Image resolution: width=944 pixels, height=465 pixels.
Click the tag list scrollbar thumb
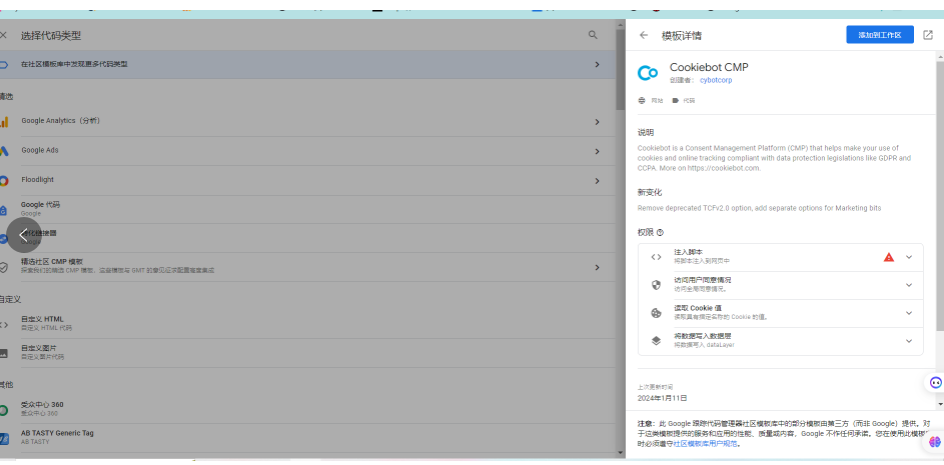pos(620,69)
